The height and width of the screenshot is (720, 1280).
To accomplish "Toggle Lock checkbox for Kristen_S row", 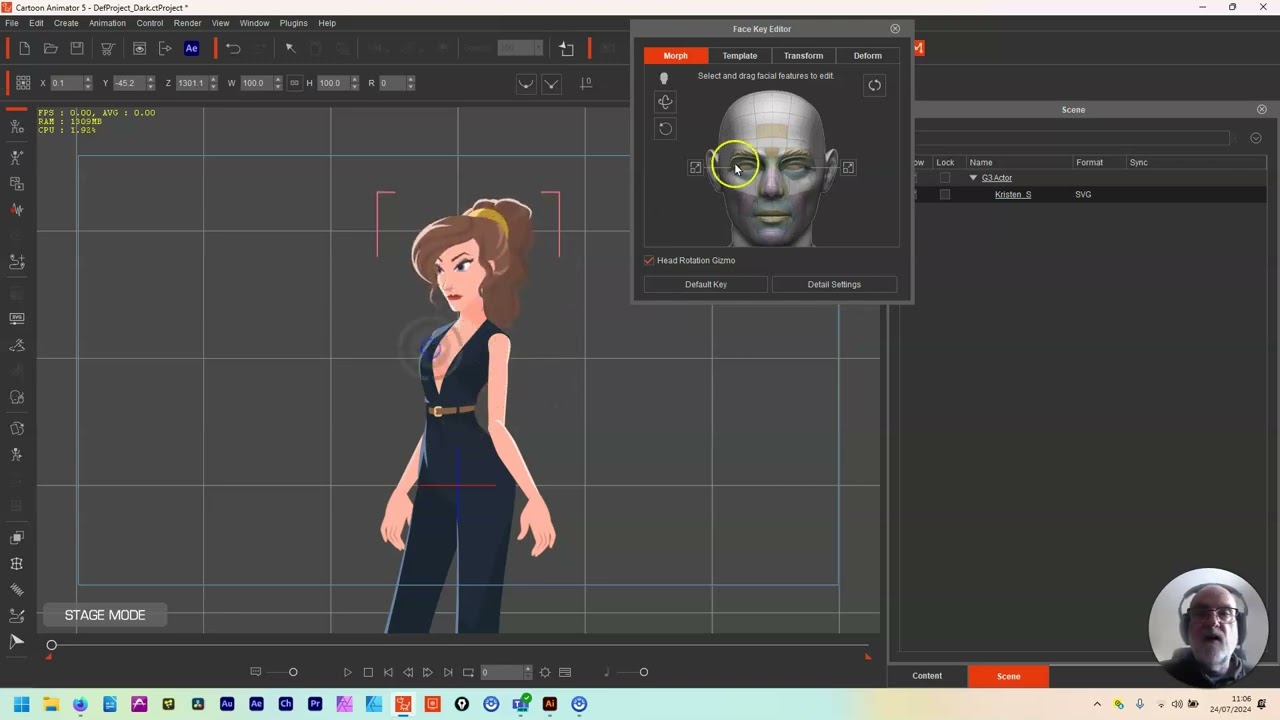I will coord(944,194).
